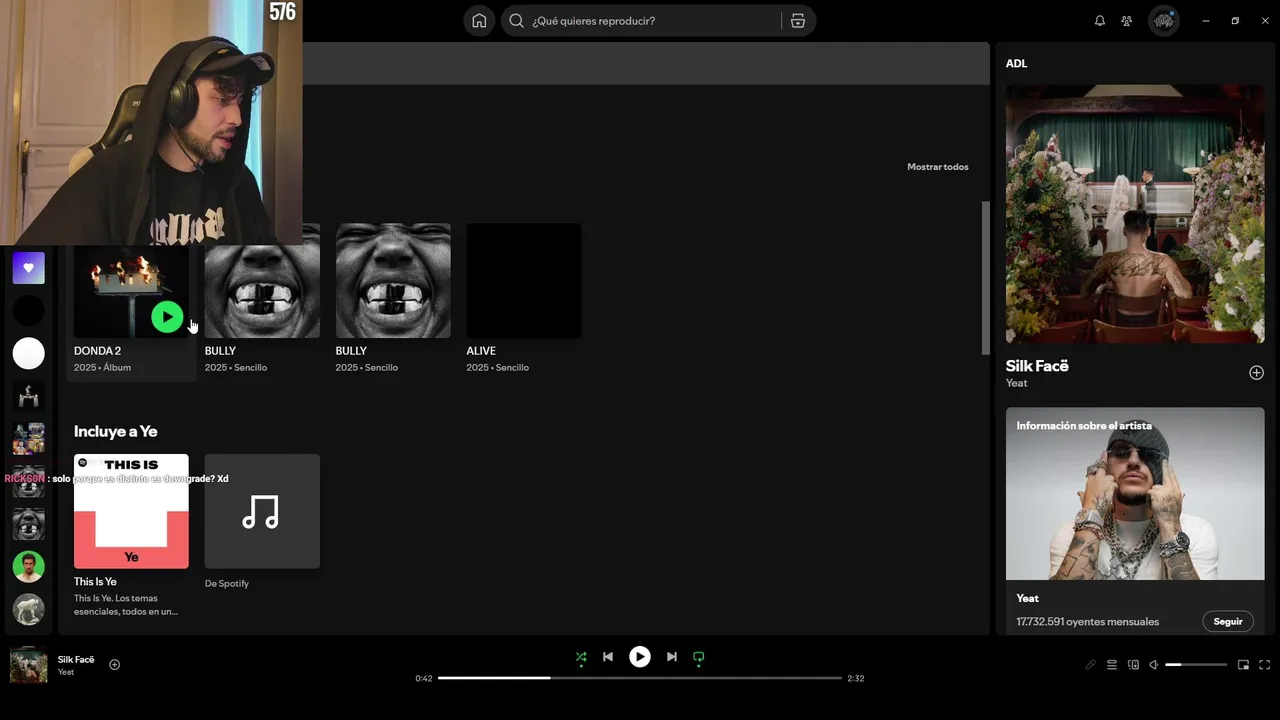Open Silk Facë title in bottom player bar
The width and height of the screenshot is (1280, 720).
76,660
